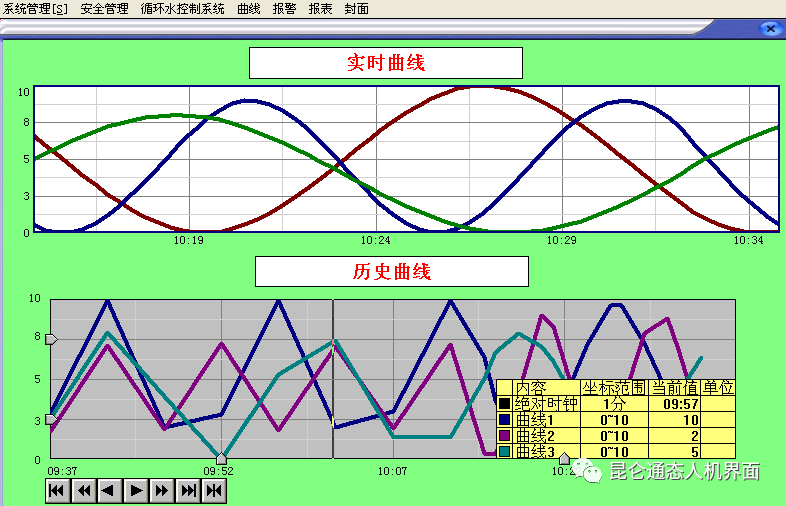Open the 报表 menu
Image resolution: width=786 pixels, height=506 pixels.
pyautogui.click(x=320, y=8)
